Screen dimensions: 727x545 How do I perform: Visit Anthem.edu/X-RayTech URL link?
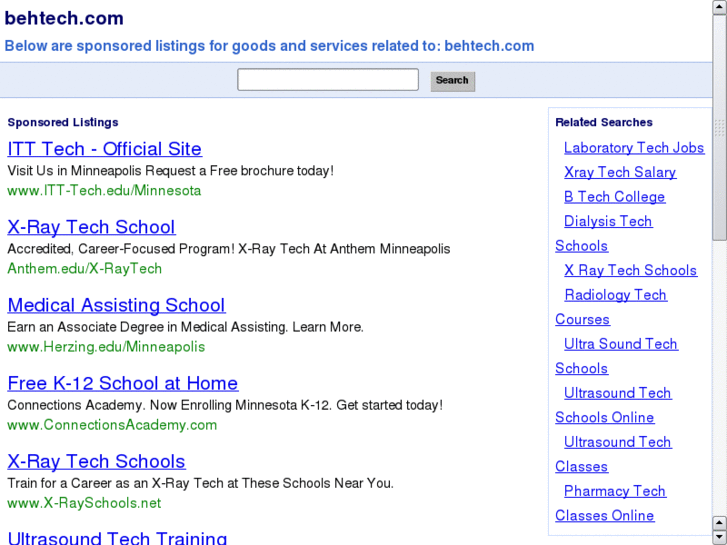point(84,269)
